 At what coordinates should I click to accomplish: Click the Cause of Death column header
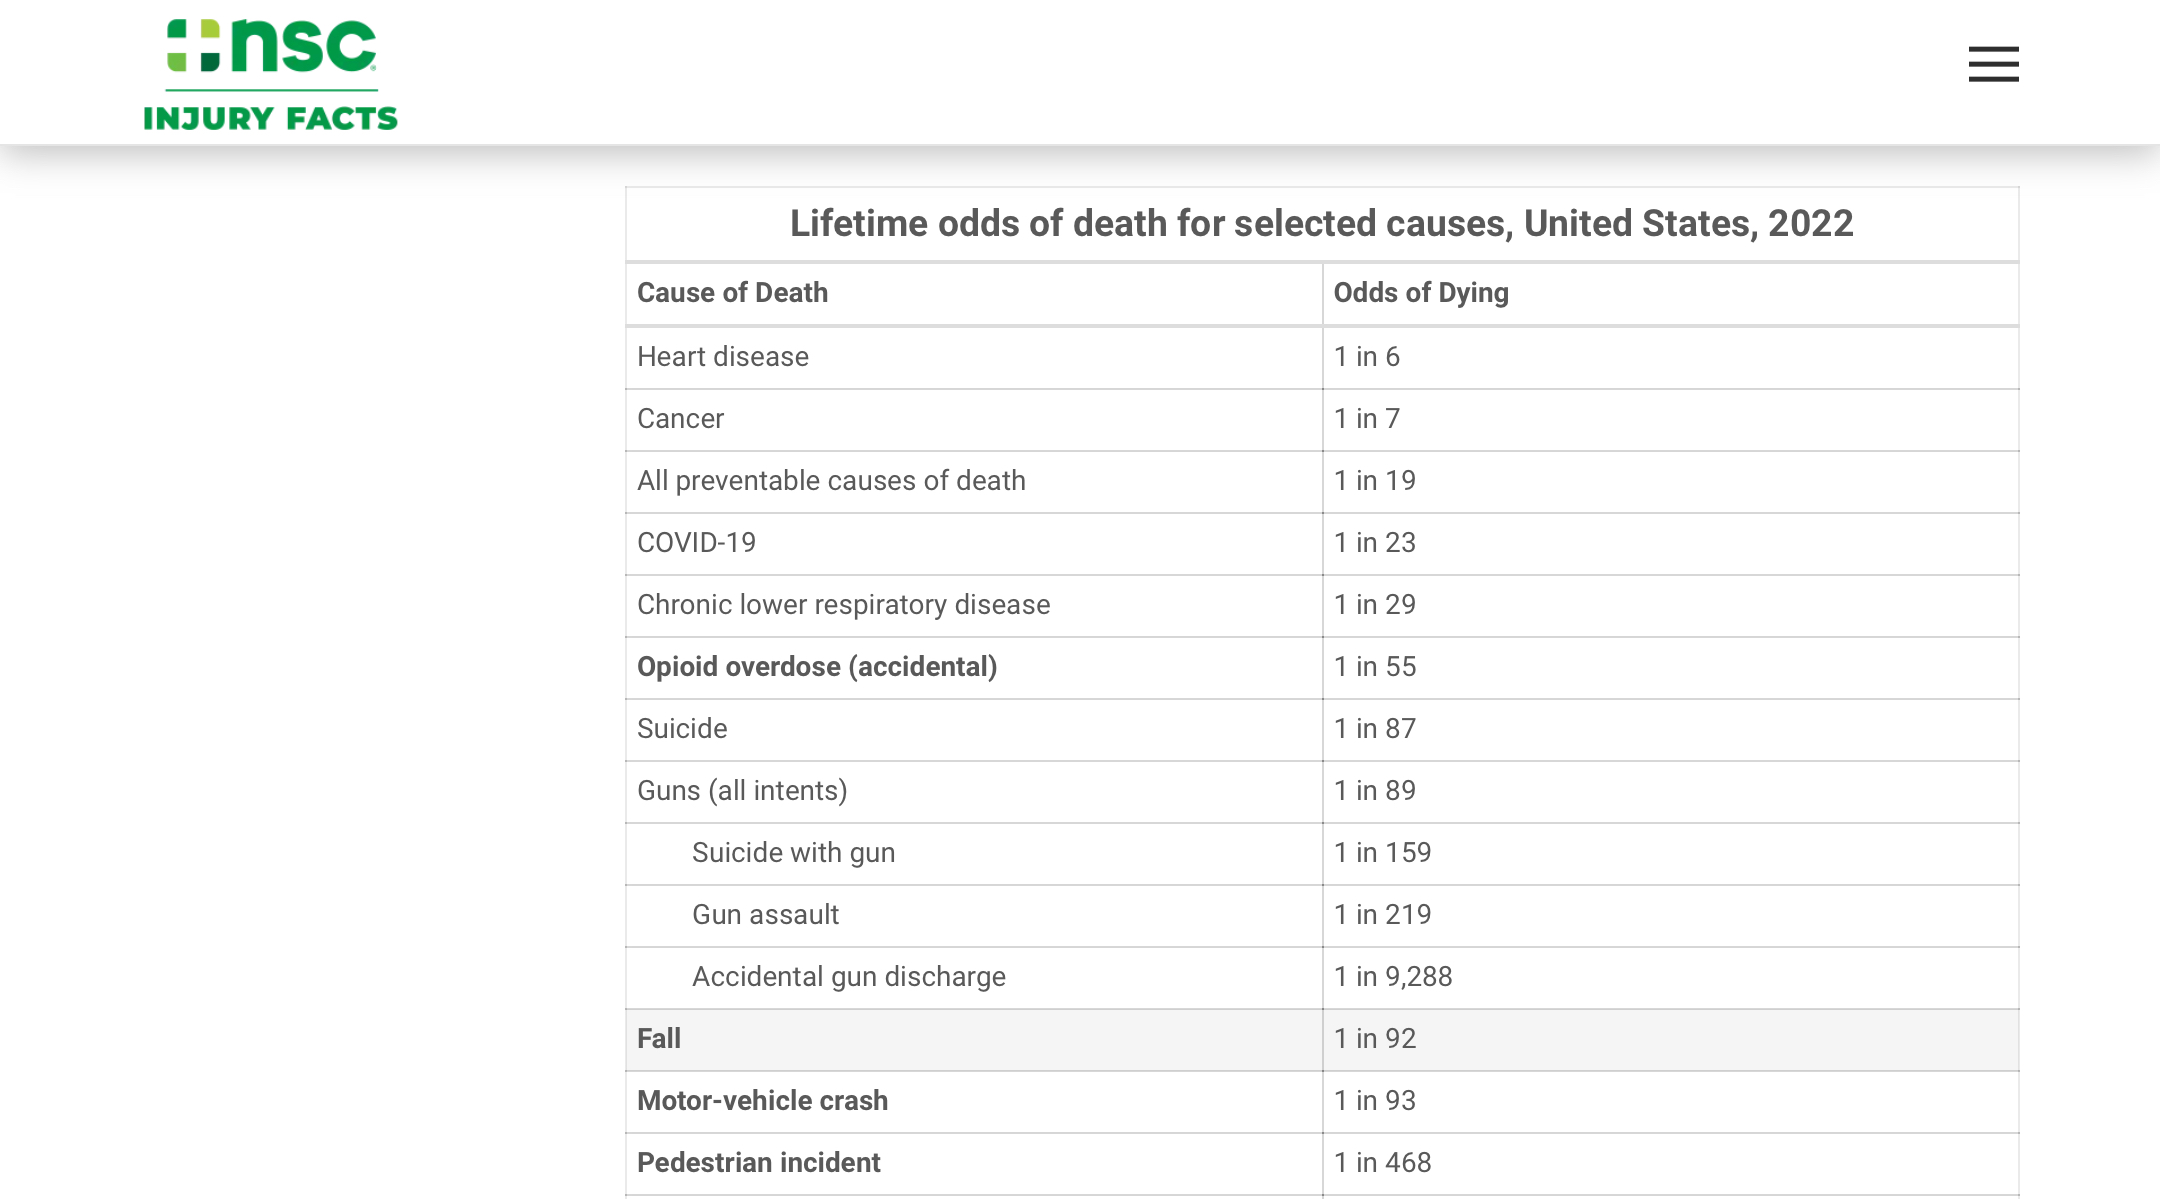pyautogui.click(x=732, y=293)
